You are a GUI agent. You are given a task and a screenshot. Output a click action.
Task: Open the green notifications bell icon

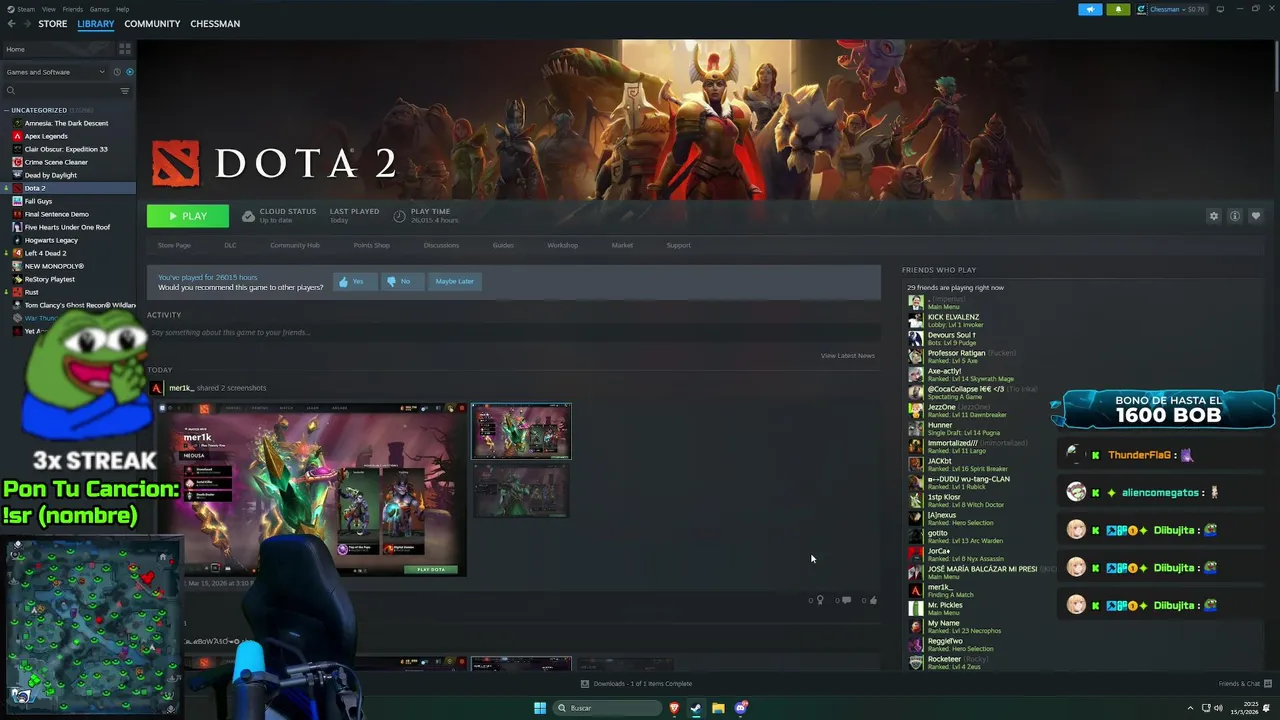point(1118,9)
